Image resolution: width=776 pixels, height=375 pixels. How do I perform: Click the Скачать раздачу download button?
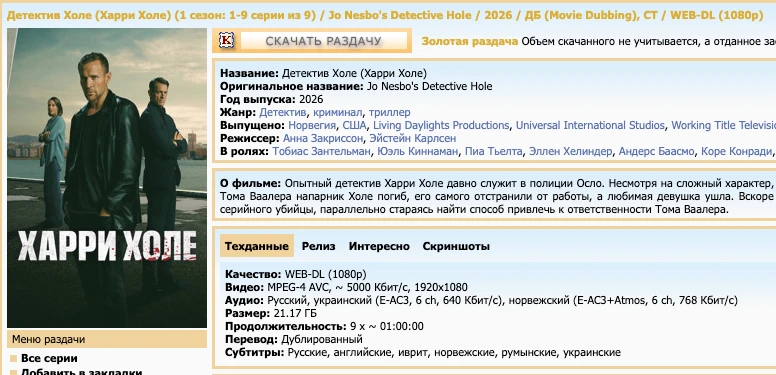(x=323, y=41)
